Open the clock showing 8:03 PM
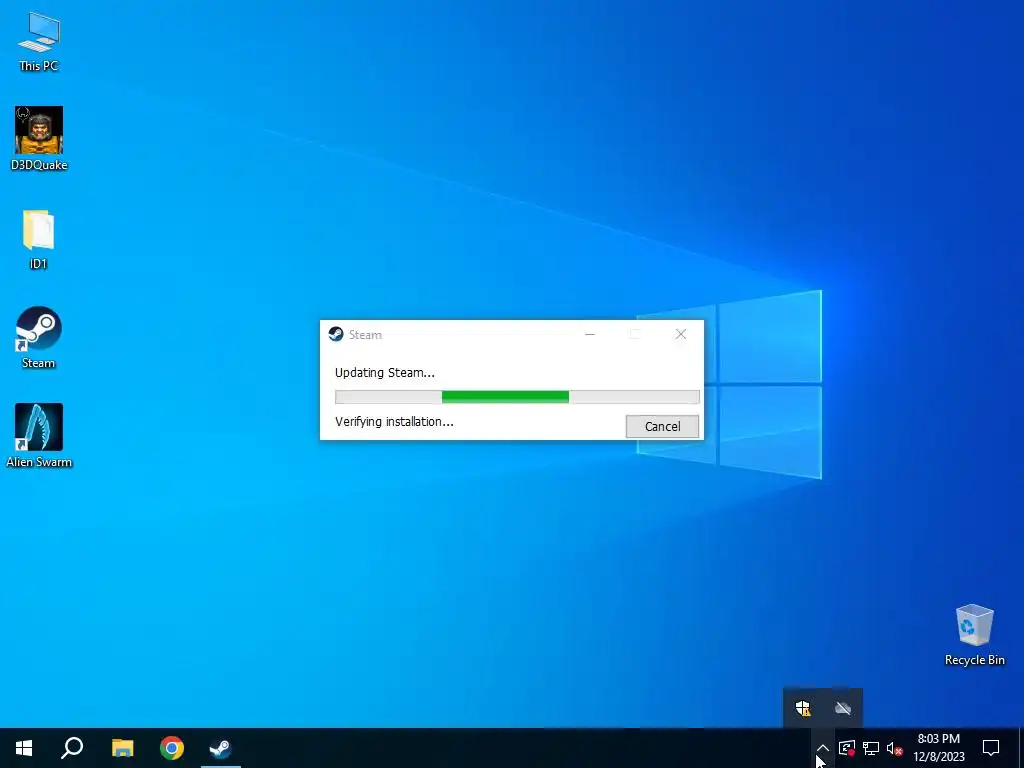1024x768 pixels. [x=938, y=748]
